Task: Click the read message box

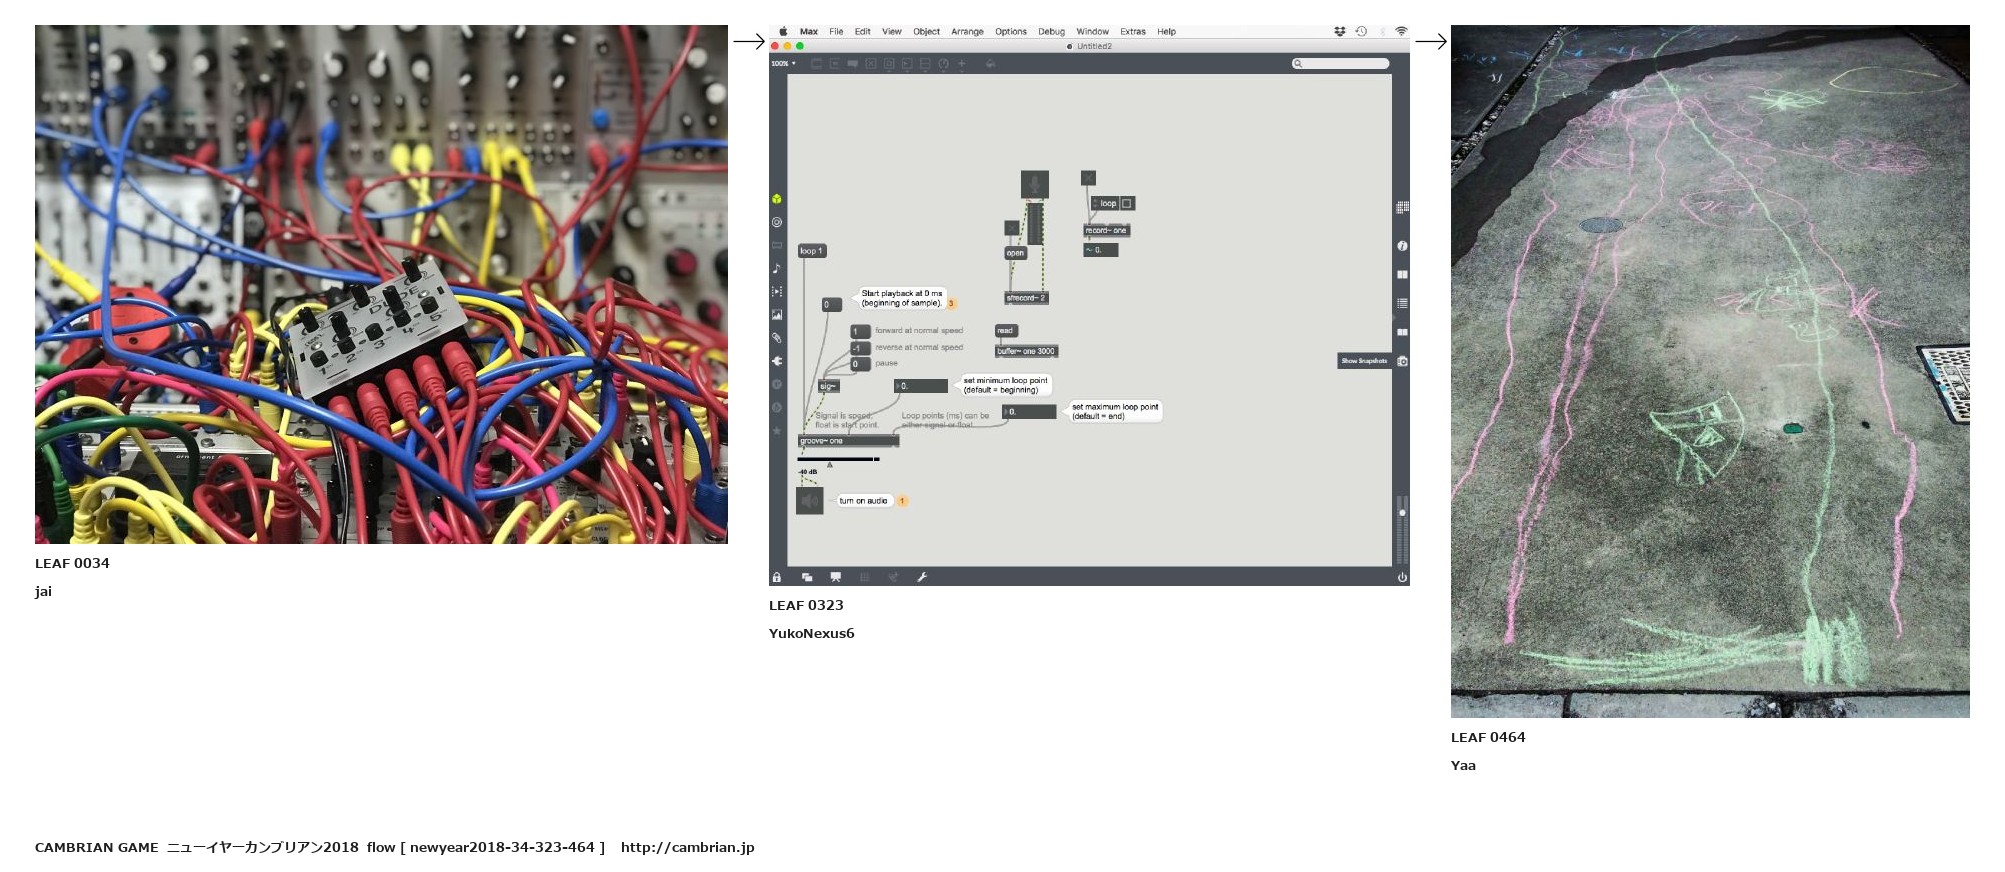Action: tap(1005, 331)
